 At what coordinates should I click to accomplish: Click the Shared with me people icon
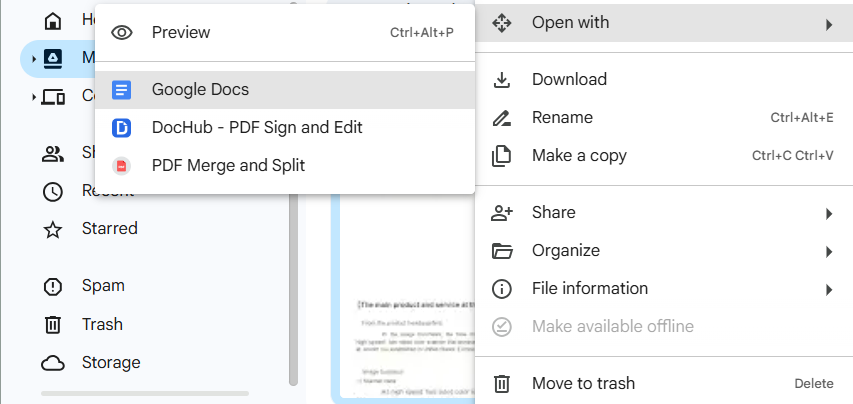coord(53,154)
